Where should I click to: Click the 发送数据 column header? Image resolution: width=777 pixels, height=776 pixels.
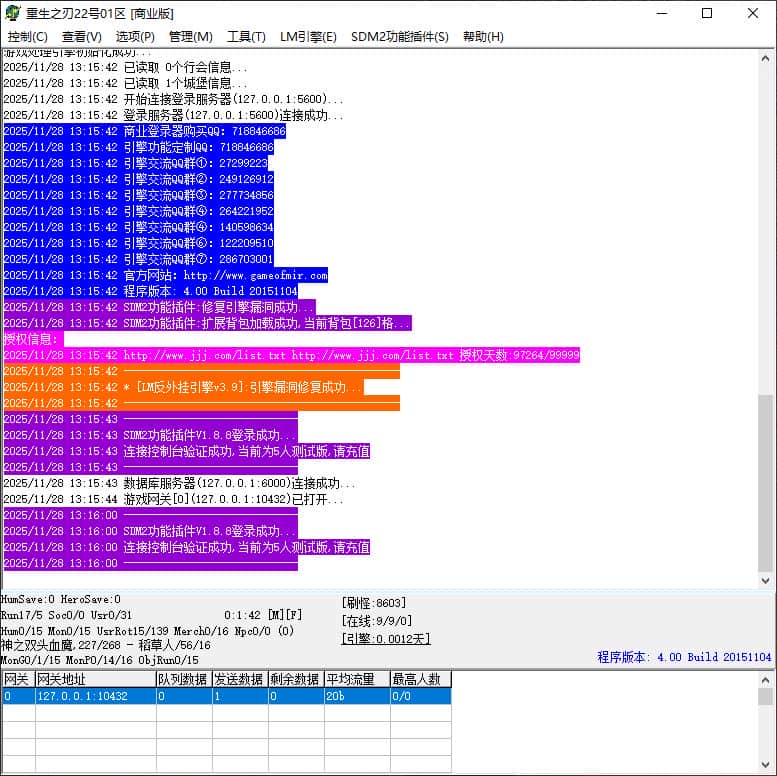pyautogui.click(x=240, y=679)
